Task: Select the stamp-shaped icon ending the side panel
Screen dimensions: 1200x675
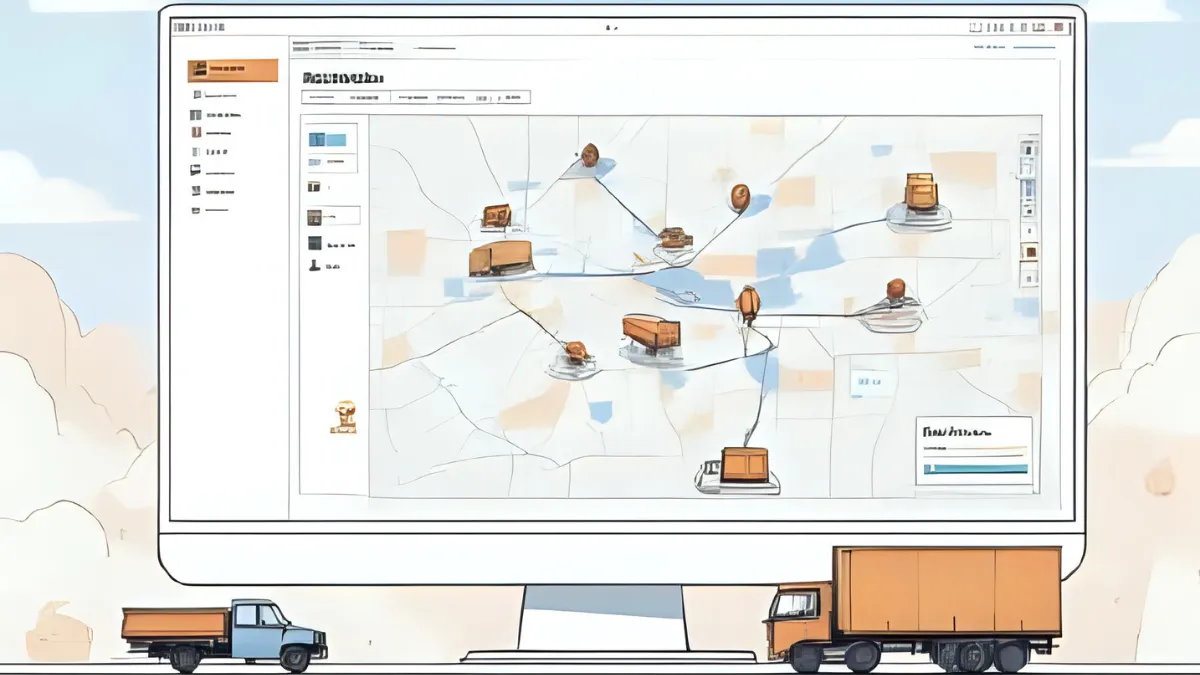Action: [314, 266]
